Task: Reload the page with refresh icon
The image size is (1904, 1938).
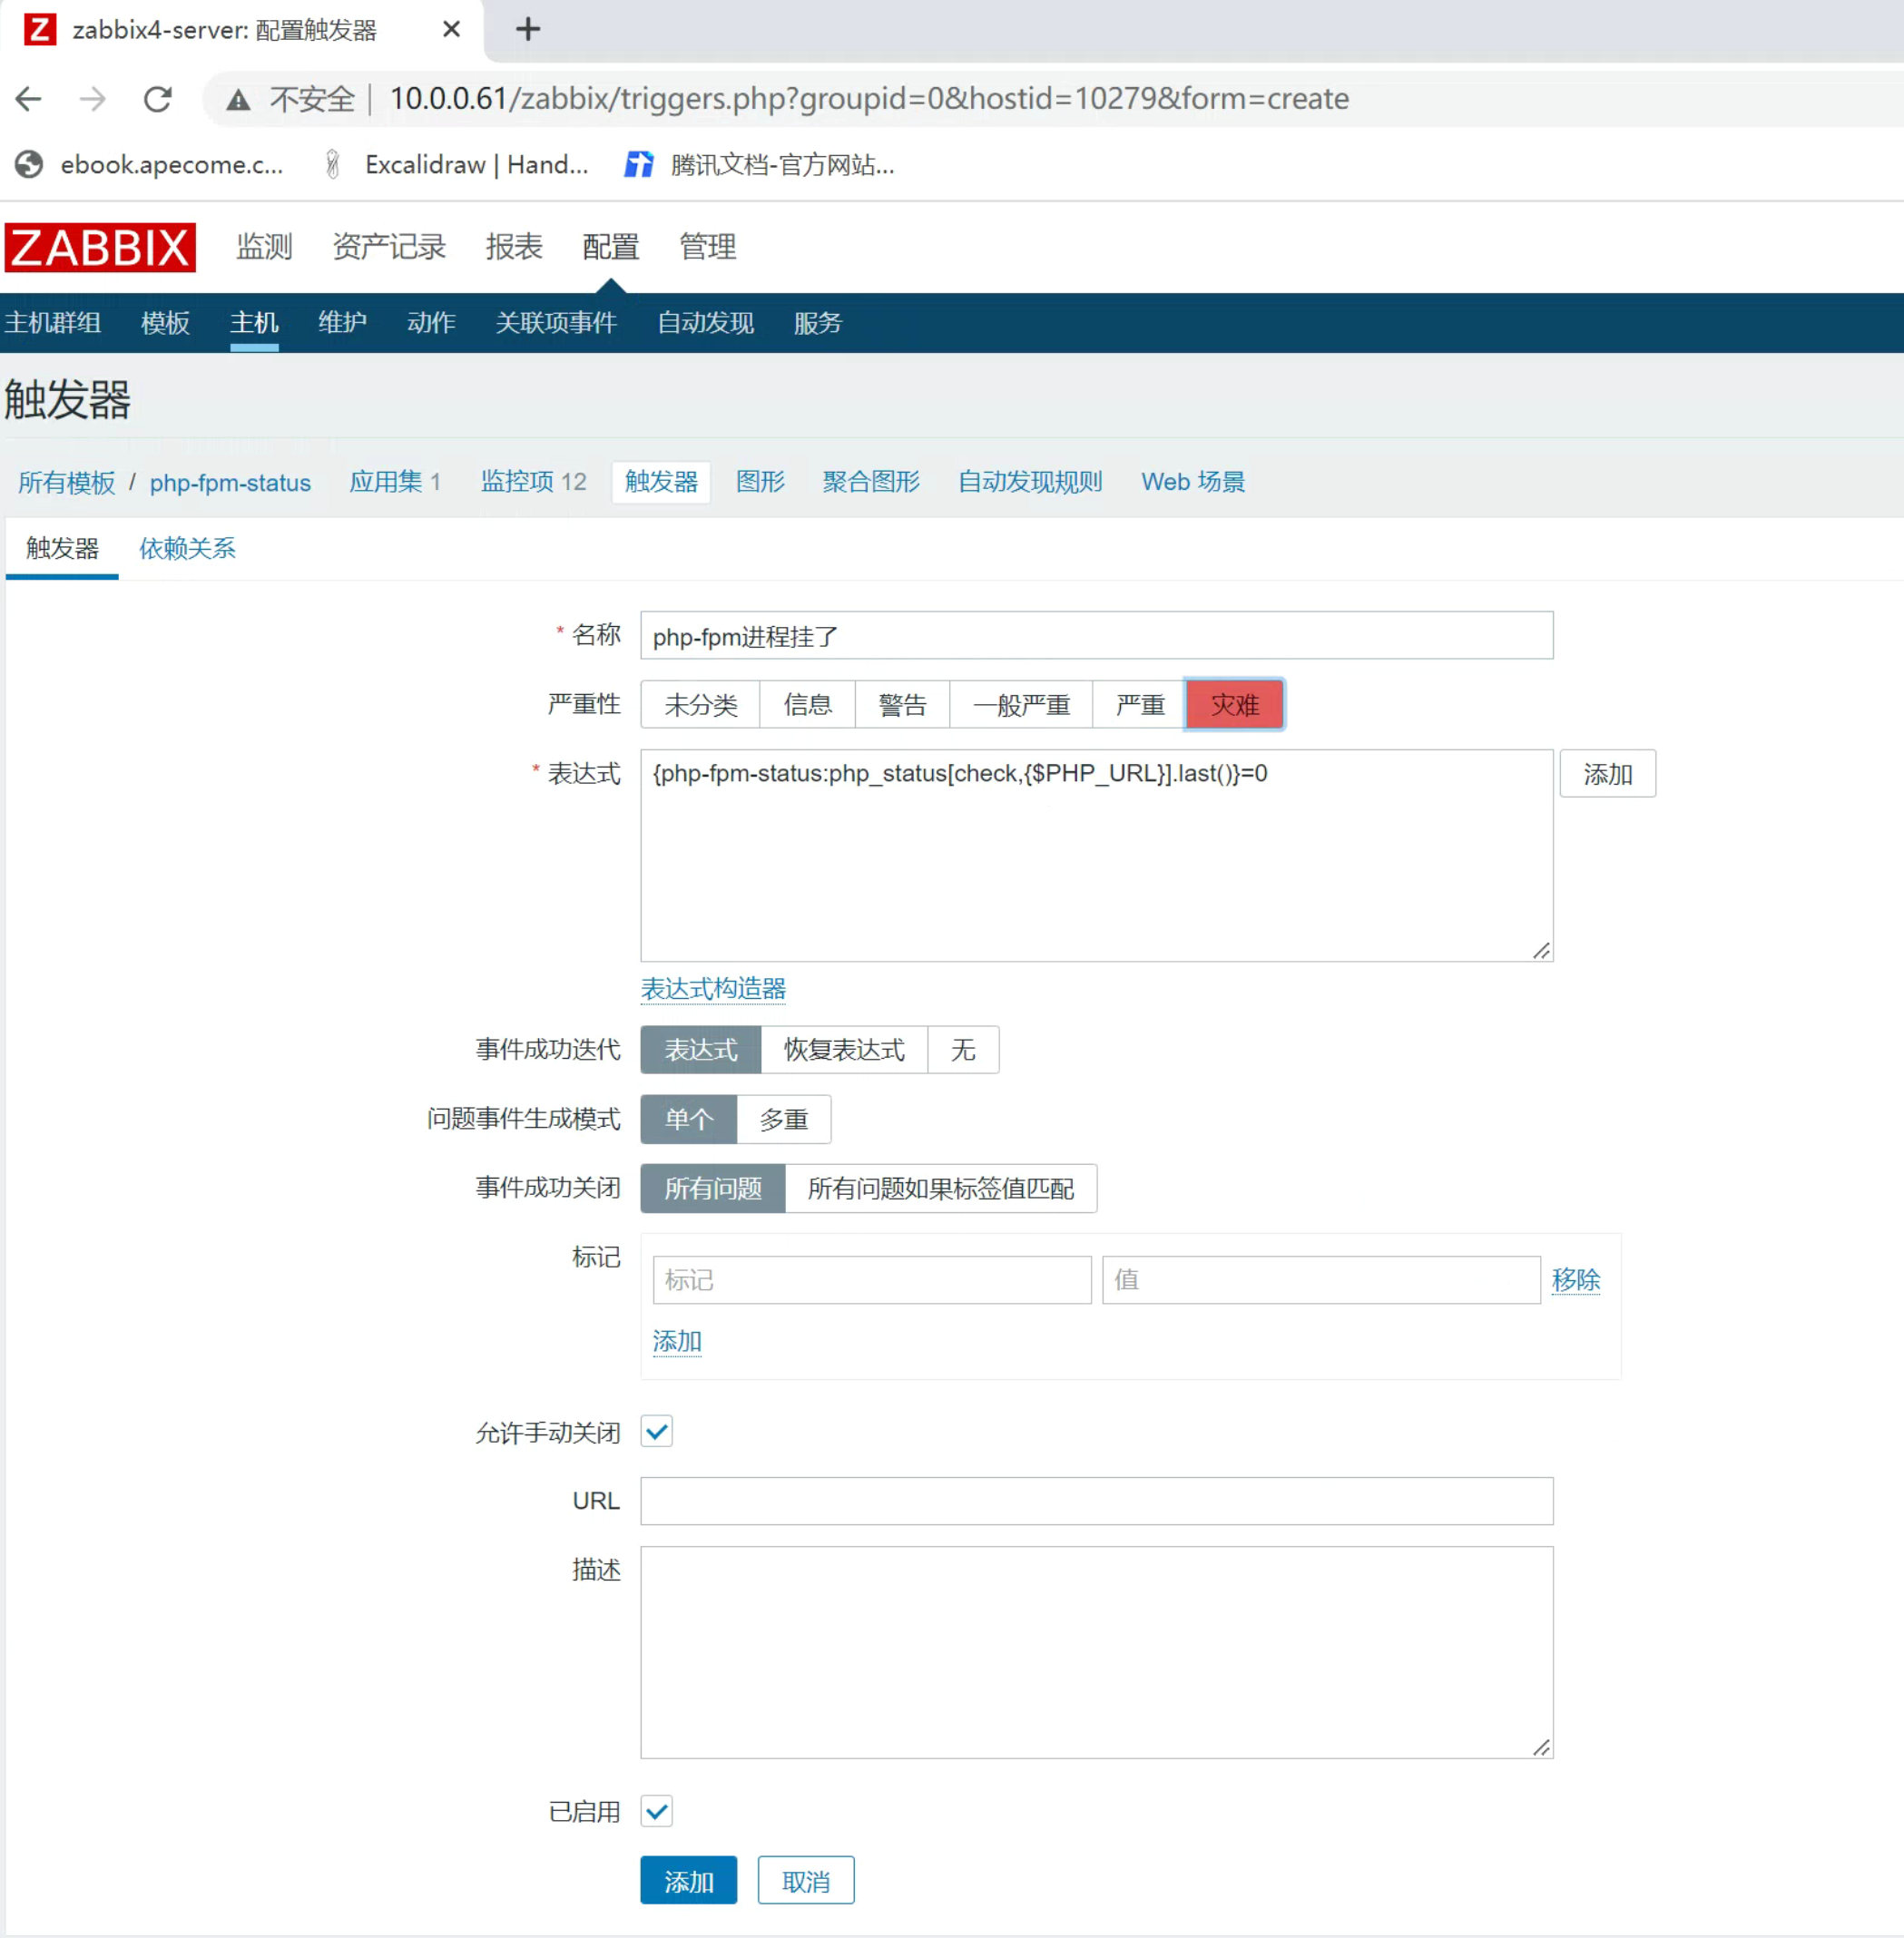Action: [x=158, y=99]
